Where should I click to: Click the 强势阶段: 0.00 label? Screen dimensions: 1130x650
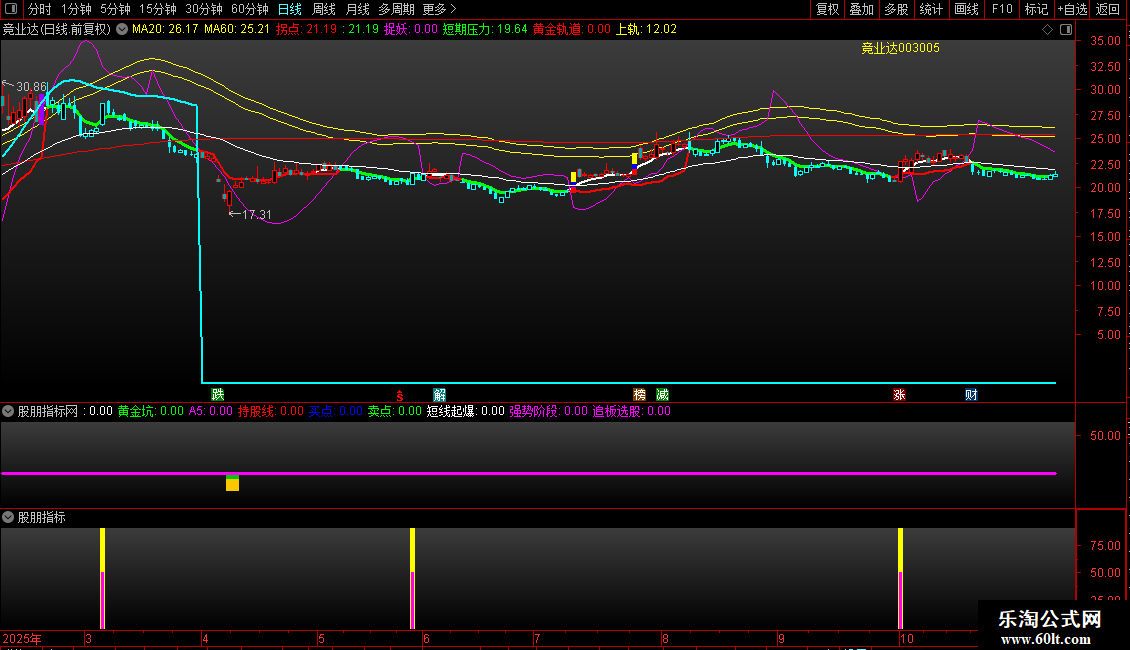coord(548,411)
